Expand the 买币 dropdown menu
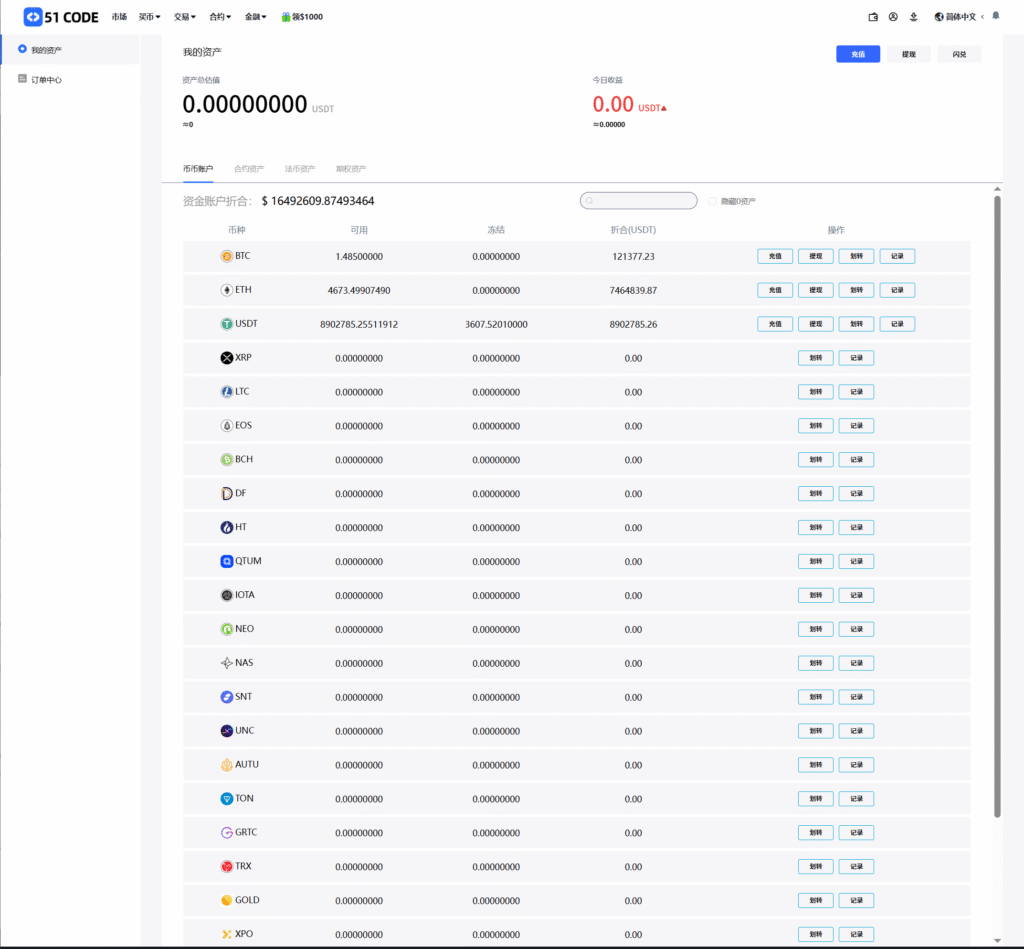This screenshot has width=1024, height=949. [x=149, y=17]
